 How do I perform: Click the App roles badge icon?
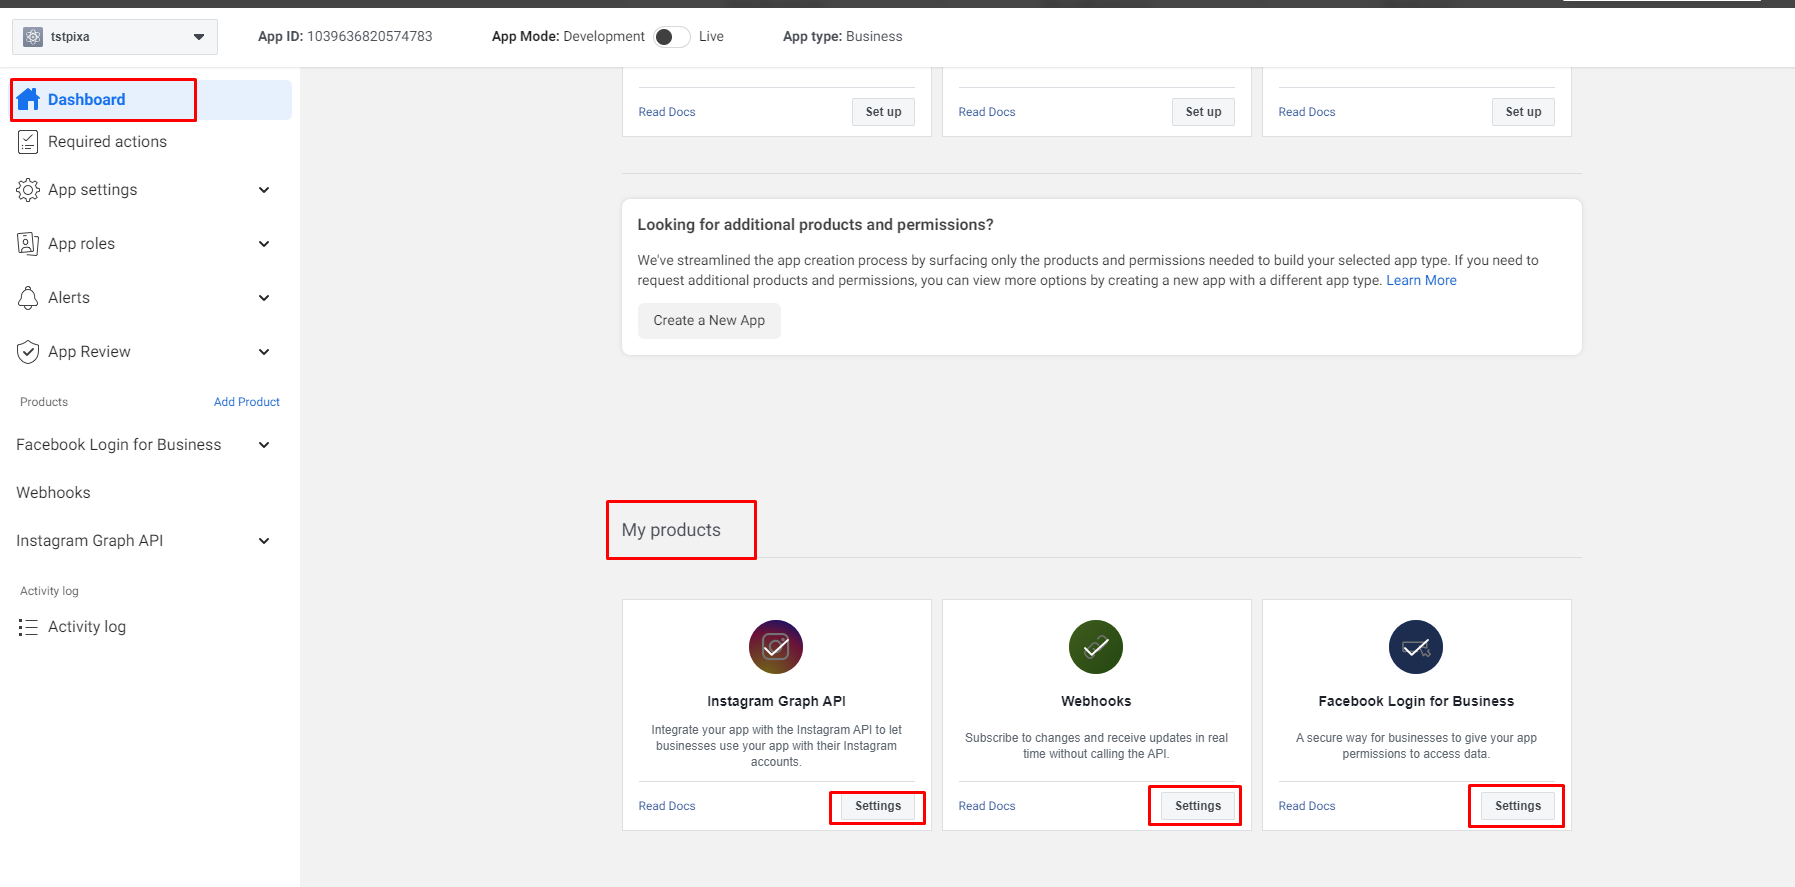tap(28, 244)
